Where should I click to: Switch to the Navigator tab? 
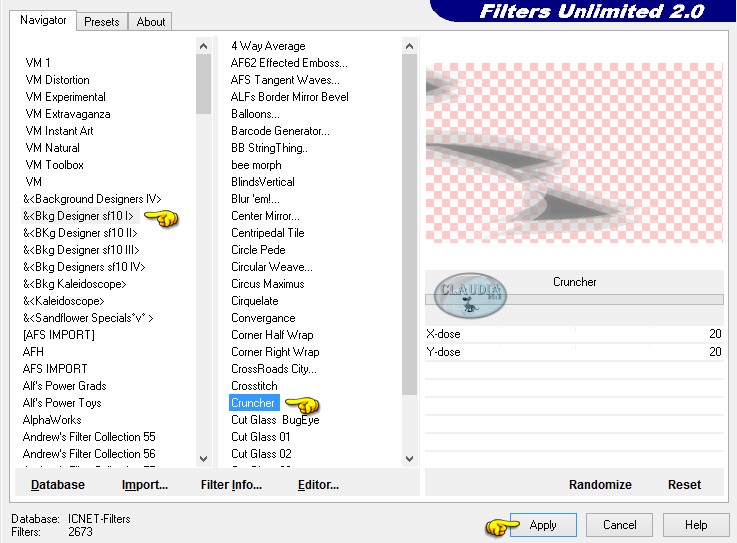[43, 21]
